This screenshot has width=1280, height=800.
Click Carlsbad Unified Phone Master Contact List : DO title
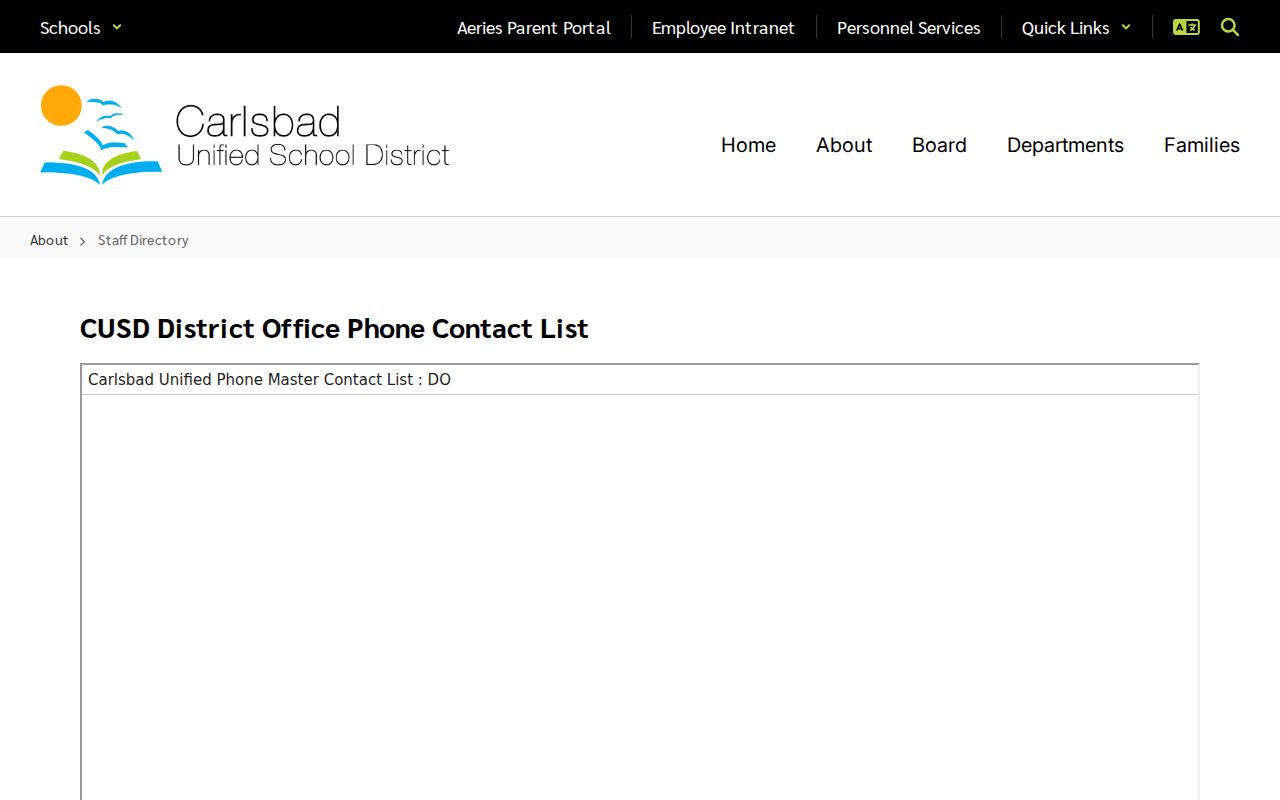point(270,380)
